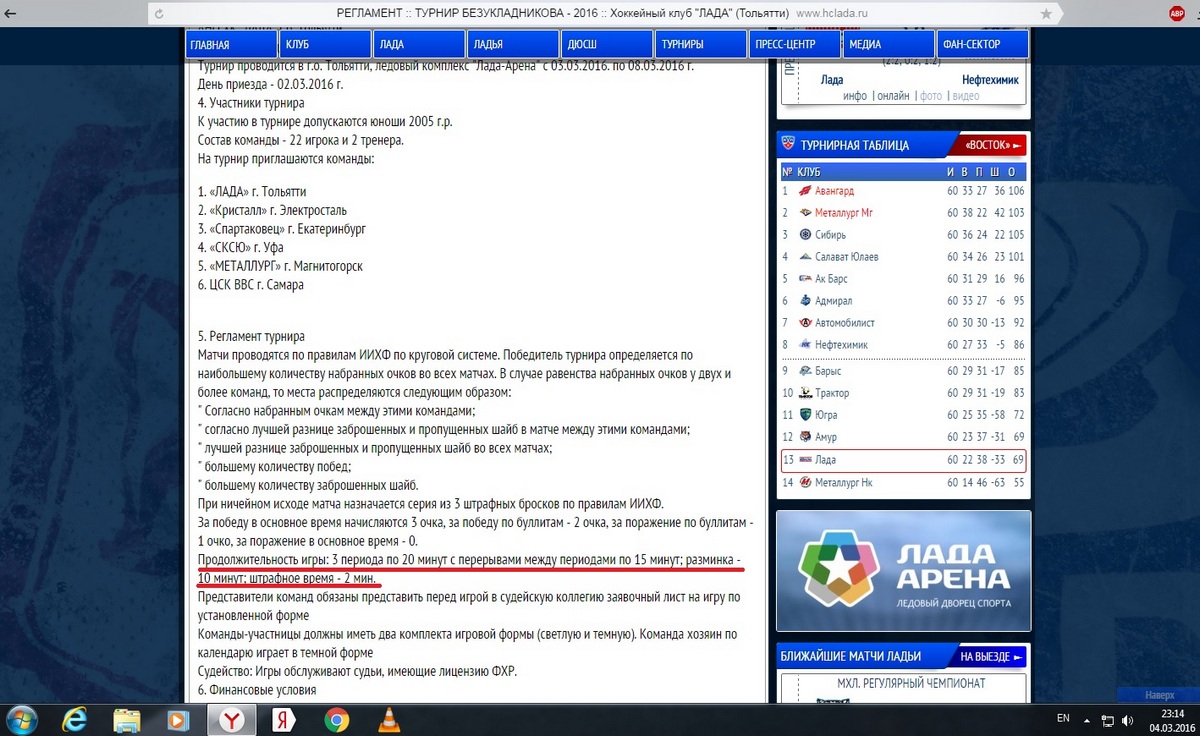
Task: Open ДЮСШ menu item
Action: point(607,44)
